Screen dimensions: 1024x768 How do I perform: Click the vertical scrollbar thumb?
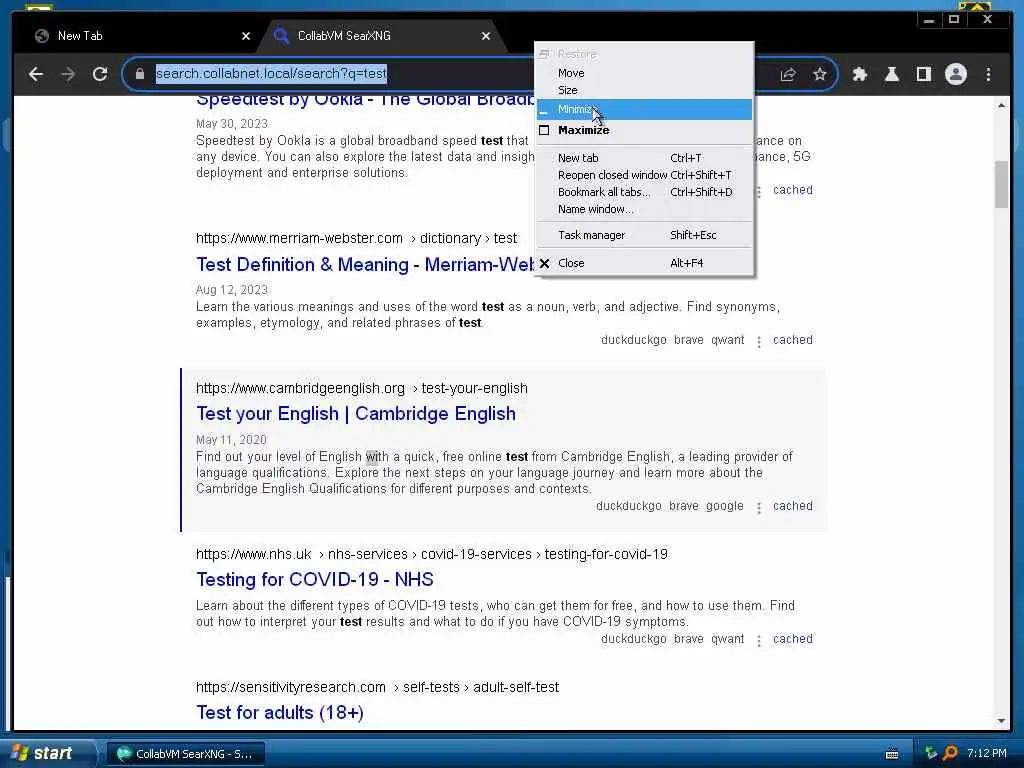click(1002, 184)
